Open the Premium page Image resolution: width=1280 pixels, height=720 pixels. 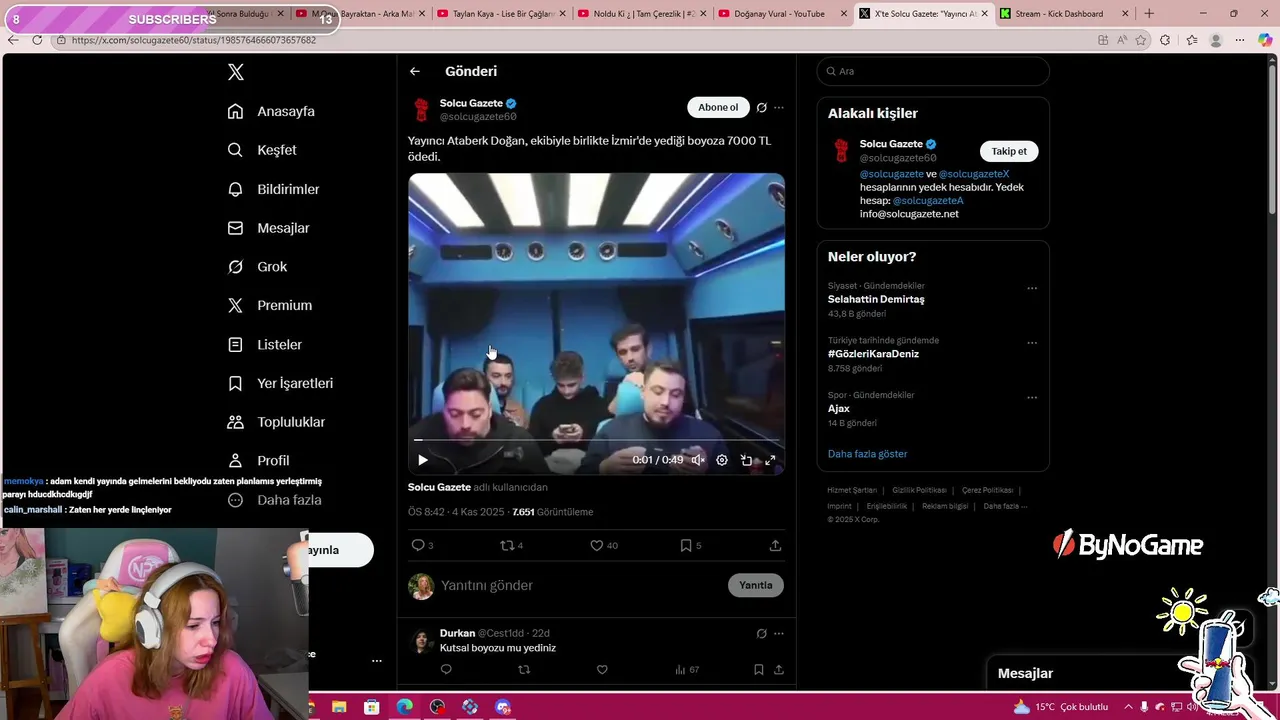tap(270, 305)
